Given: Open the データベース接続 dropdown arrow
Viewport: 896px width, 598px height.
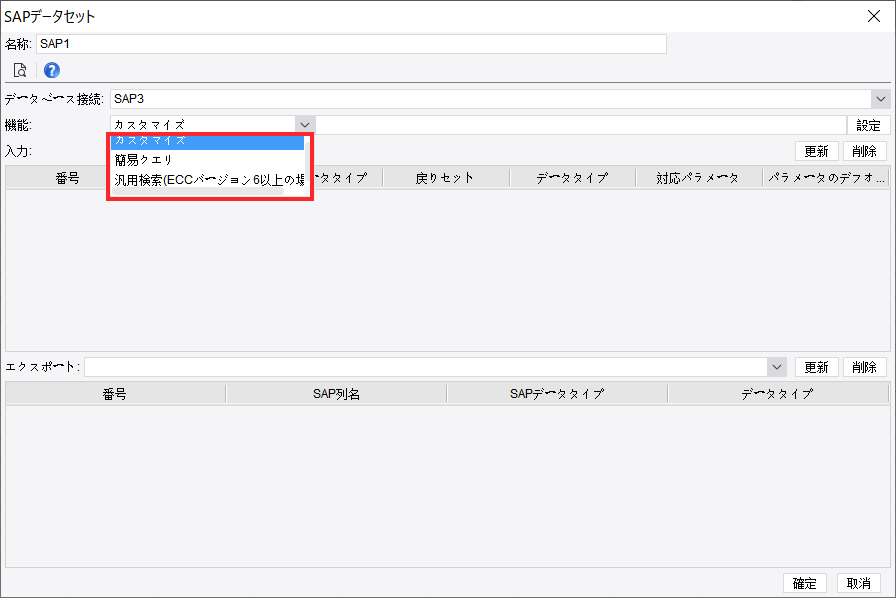Looking at the screenshot, I should click(881, 99).
